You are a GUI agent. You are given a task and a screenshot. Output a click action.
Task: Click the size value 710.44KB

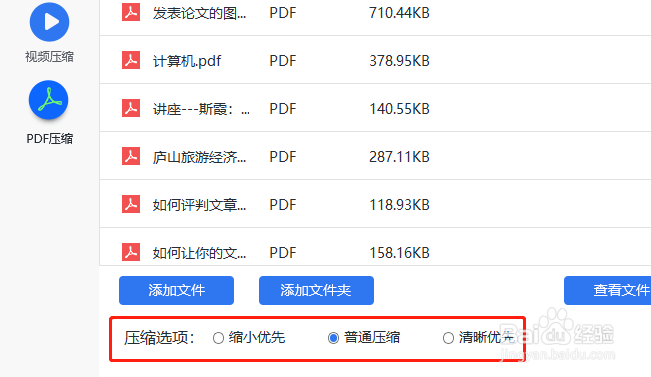(399, 13)
